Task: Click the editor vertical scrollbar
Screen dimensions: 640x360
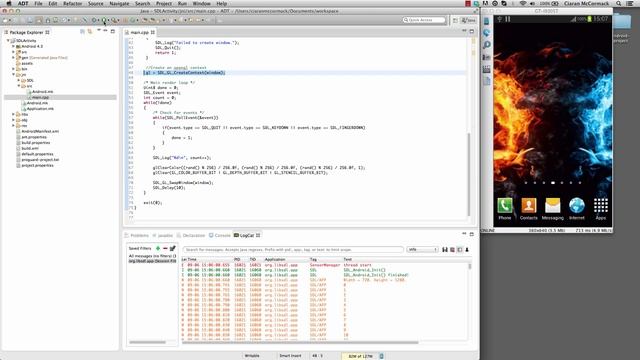Action: point(469,174)
